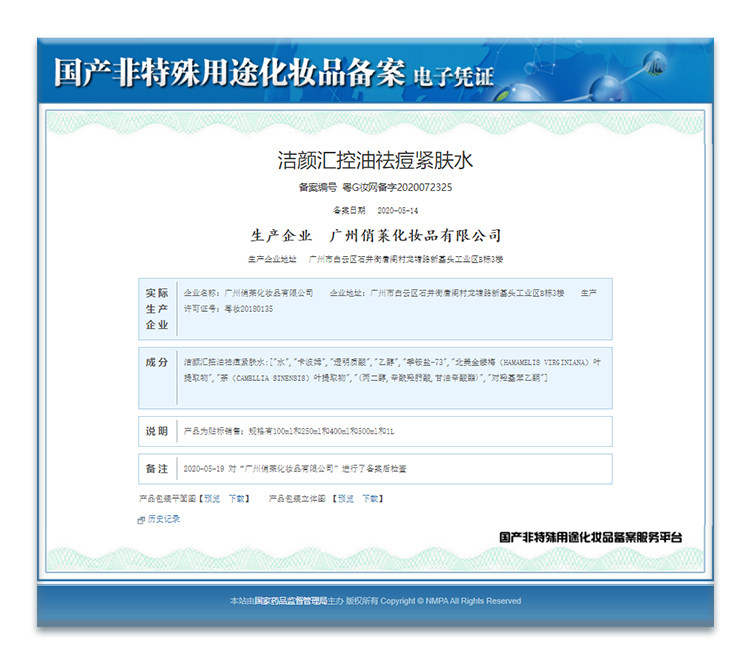This screenshot has width=750, height=652.
Task: Download the 产品包装立体图 file
Action: click(x=370, y=498)
